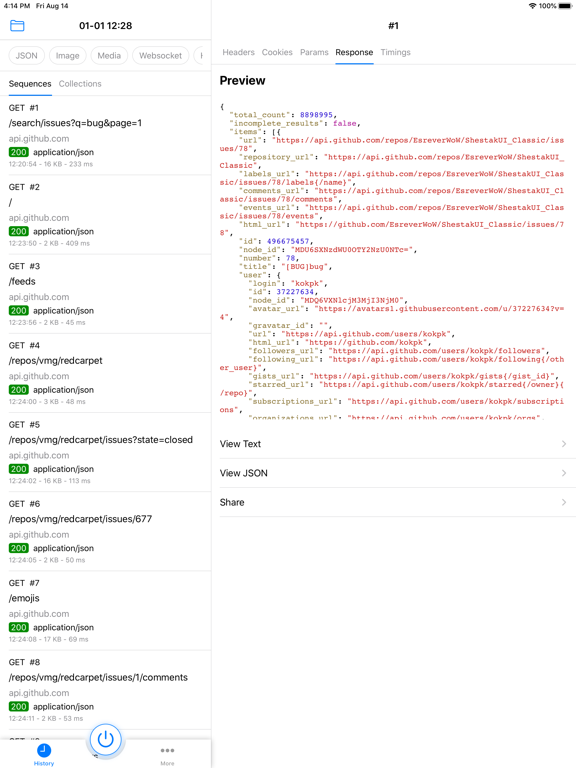Tap the "title": "[BUG]bug" line
Viewport: 576px width, 768px height.
click(285, 266)
